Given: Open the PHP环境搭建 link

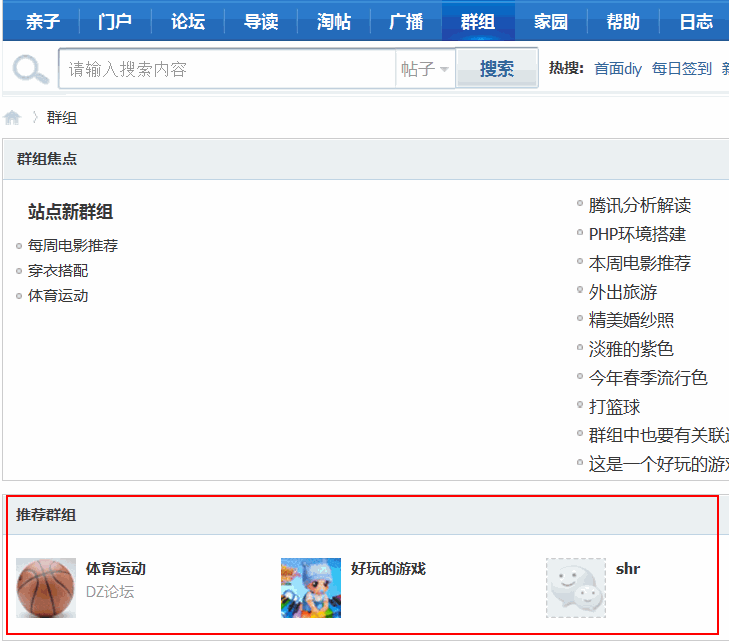Looking at the screenshot, I should click(x=637, y=235).
